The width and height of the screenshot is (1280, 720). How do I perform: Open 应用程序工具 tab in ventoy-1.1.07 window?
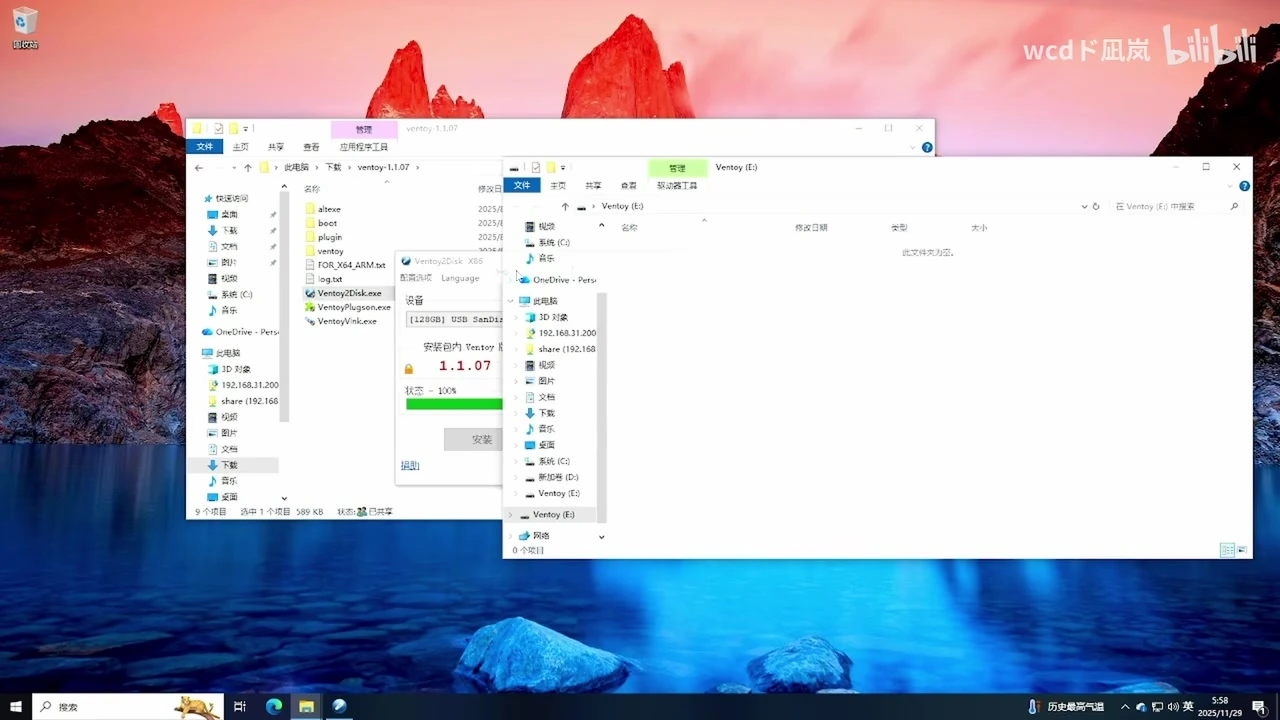click(x=364, y=147)
